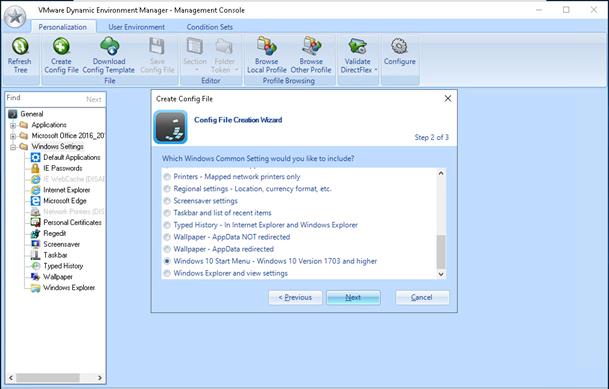Screen dimensions: 609x389
Task: Open Browse Local Profile
Action: 266,46
